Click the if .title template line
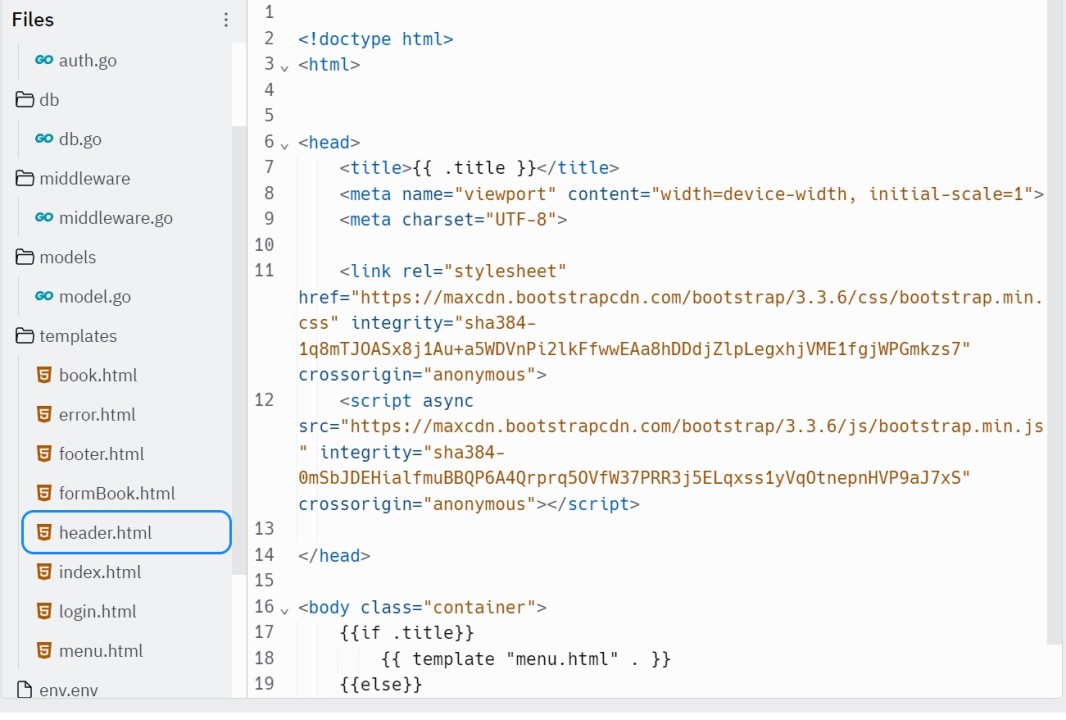 (407, 633)
